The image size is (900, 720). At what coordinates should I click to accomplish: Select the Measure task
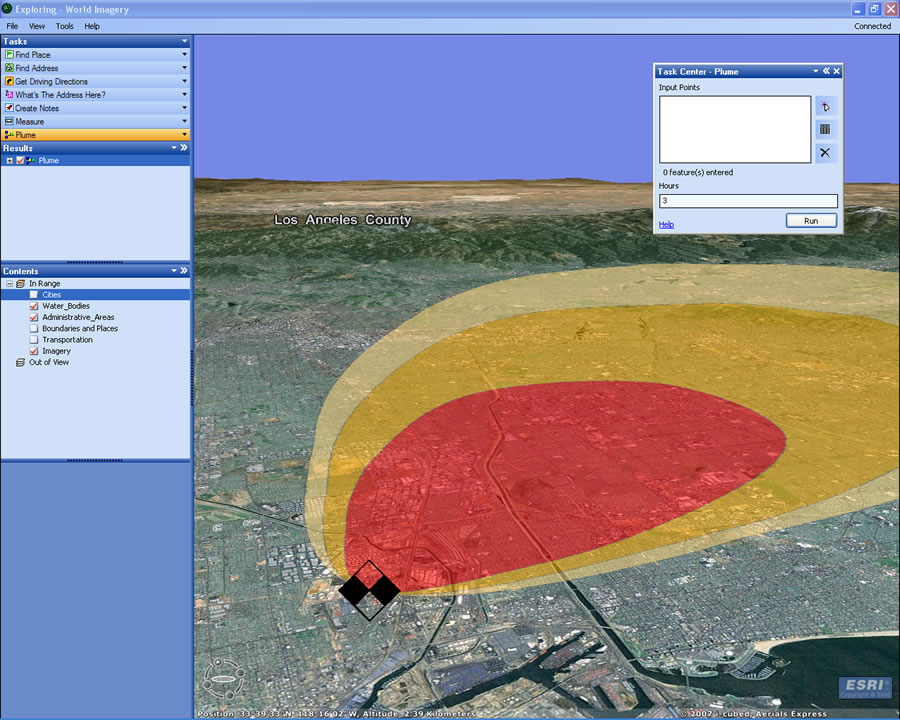[x=95, y=122]
